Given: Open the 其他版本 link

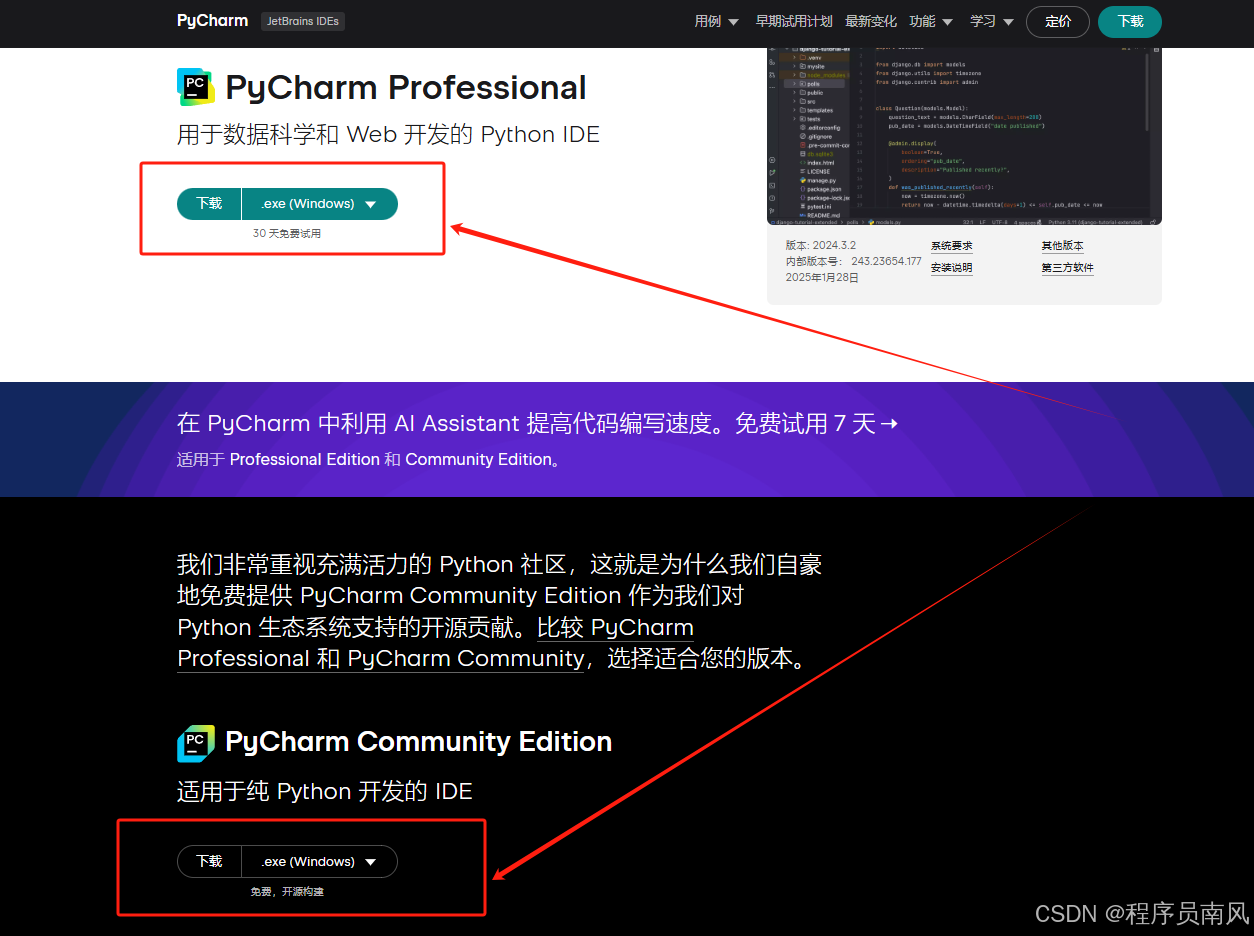Looking at the screenshot, I should pyautogui.click(x=1062, y=246).
